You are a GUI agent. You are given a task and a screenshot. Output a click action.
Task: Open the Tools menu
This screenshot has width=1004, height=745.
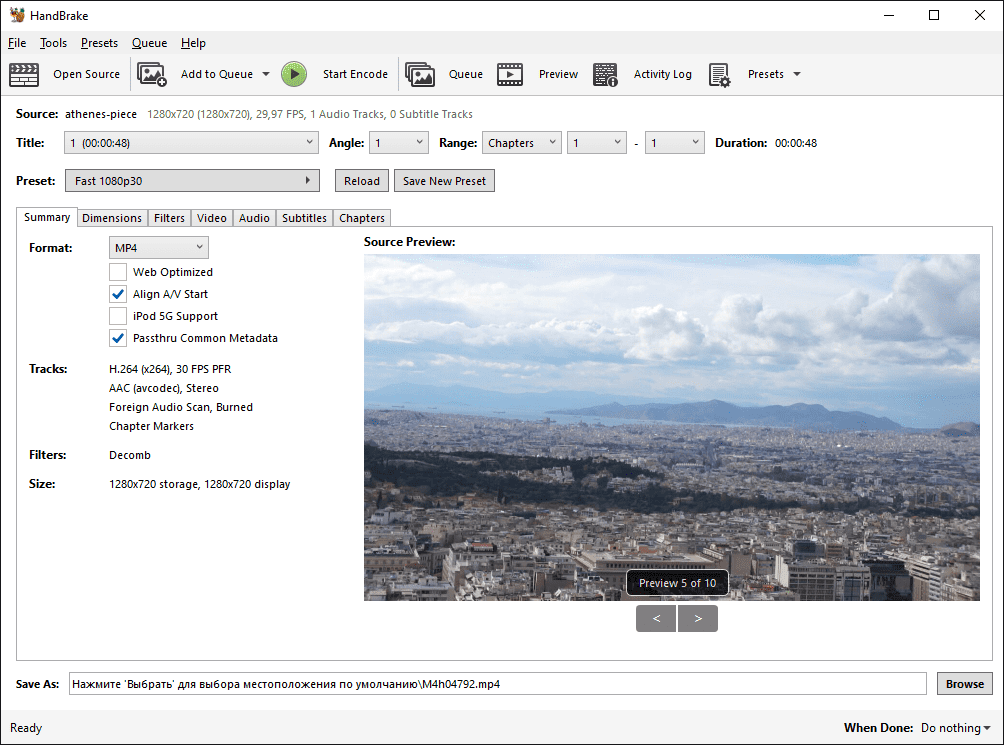pyautogui.click(x=53, y=43)
